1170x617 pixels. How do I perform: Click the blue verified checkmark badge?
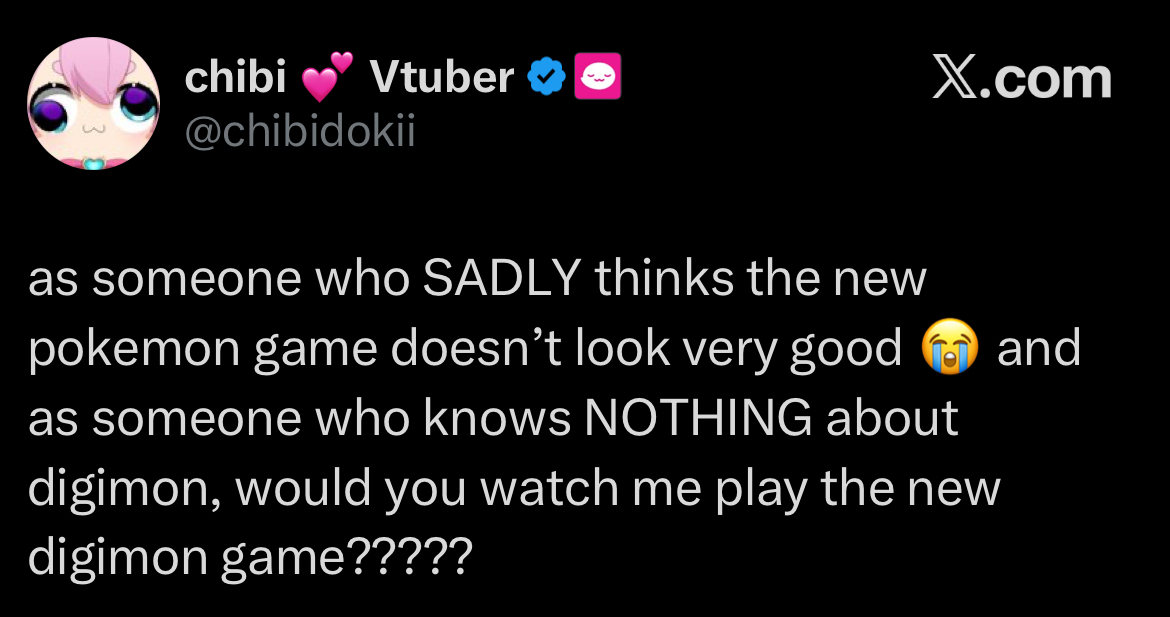coord(546,77)
